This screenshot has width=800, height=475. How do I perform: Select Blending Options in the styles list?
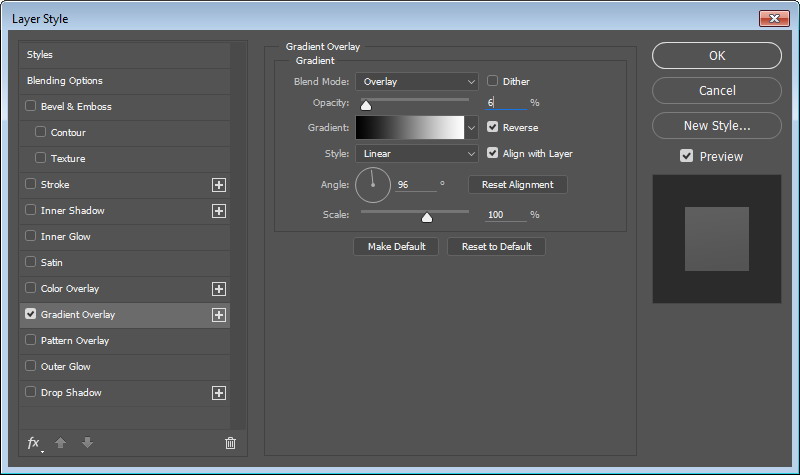65,81
